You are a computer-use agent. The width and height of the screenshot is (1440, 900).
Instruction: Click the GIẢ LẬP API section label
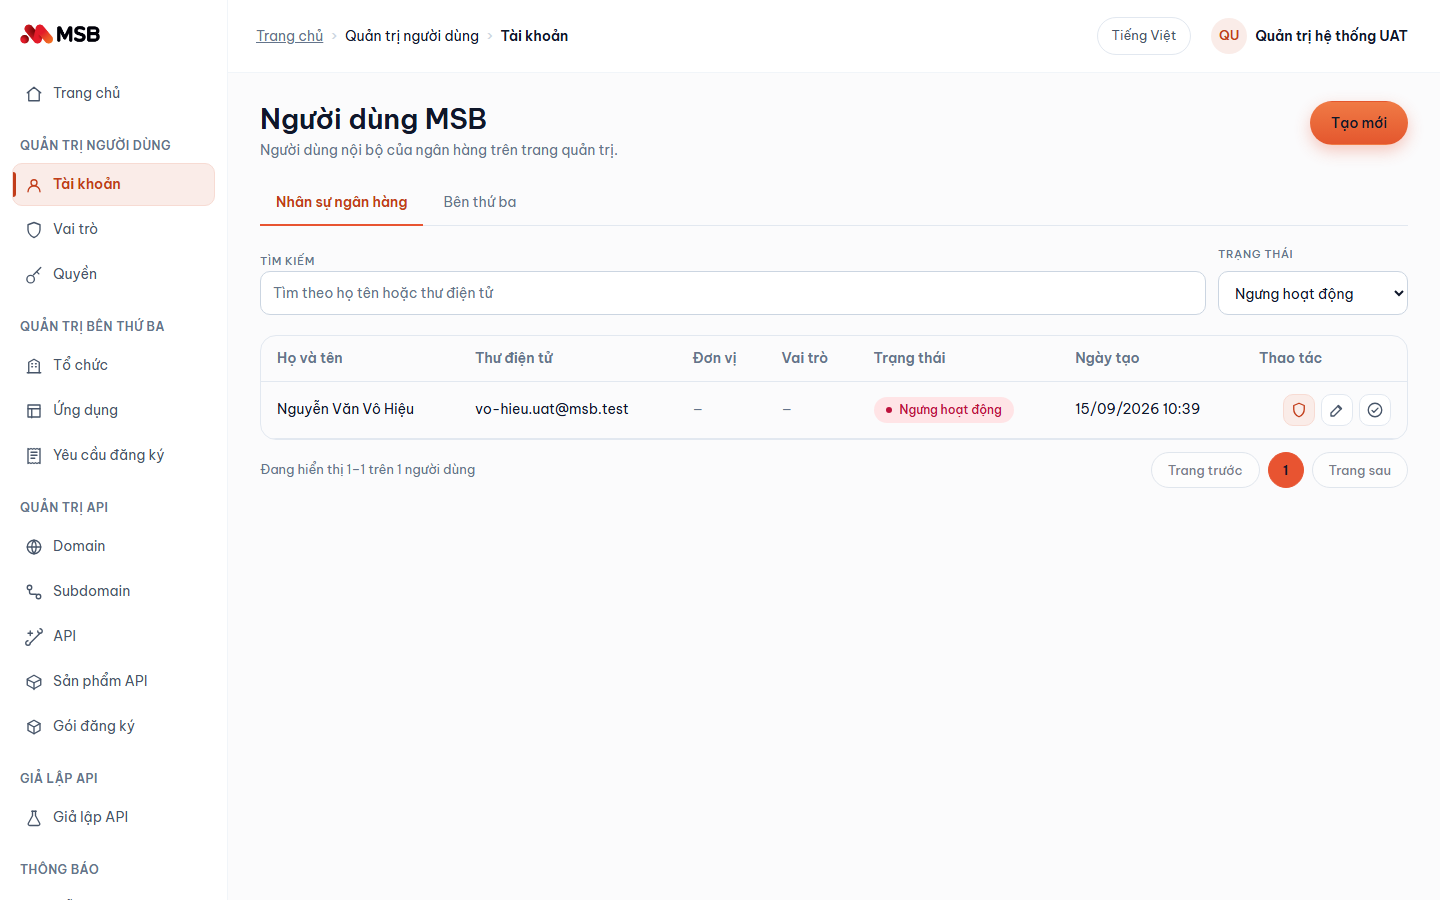click(x=59, y=778)
